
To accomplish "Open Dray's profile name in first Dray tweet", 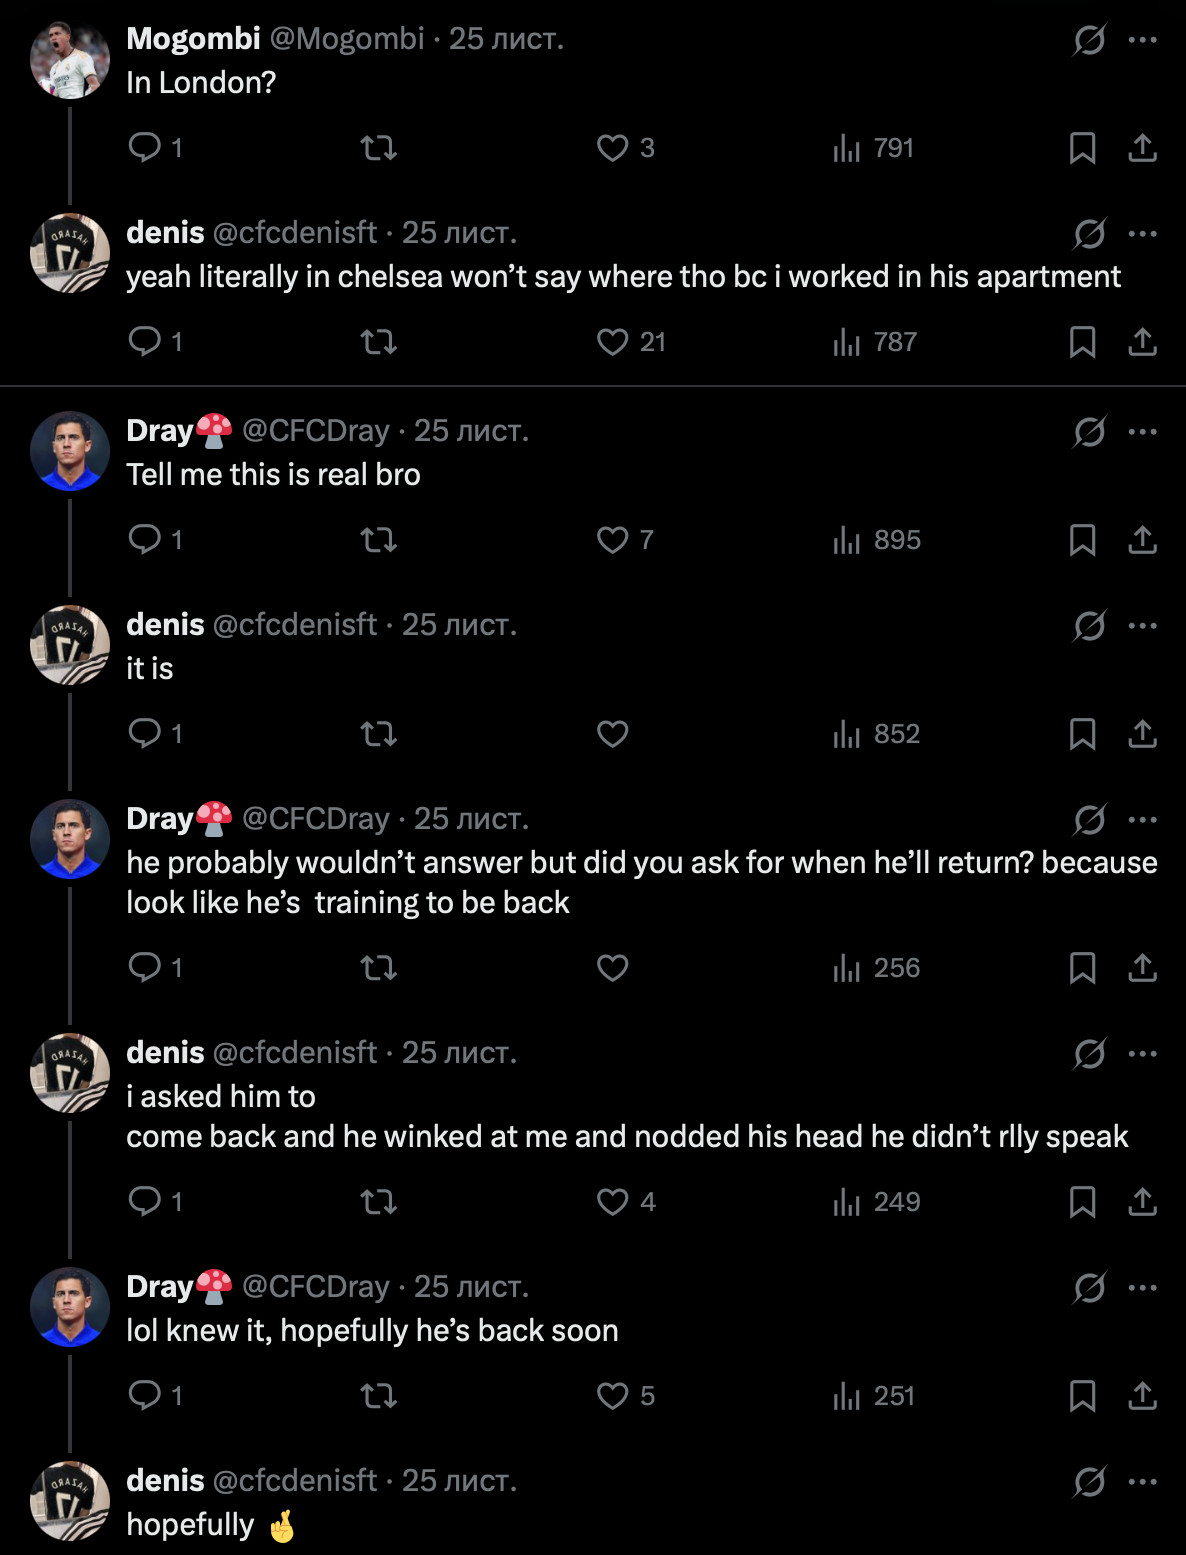I will [160, 430].
